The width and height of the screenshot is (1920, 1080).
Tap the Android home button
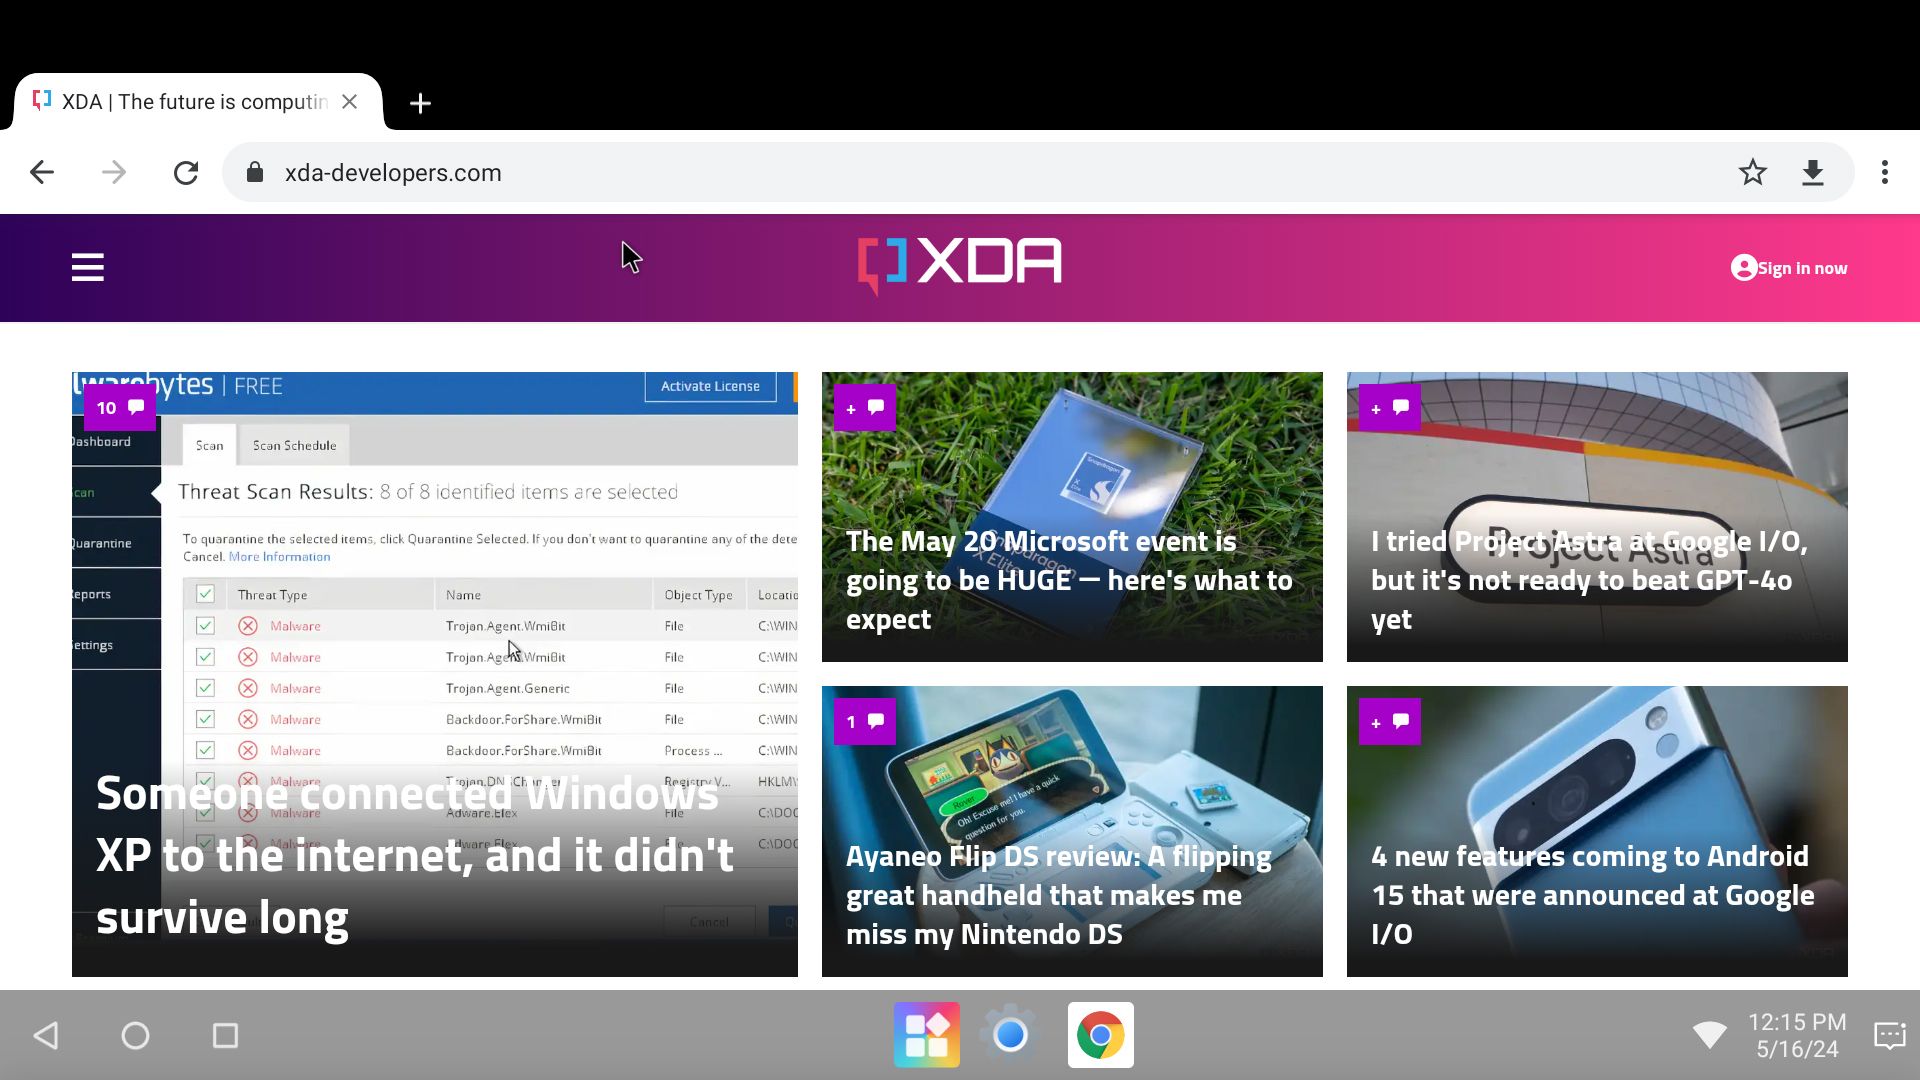[135, 1035]
